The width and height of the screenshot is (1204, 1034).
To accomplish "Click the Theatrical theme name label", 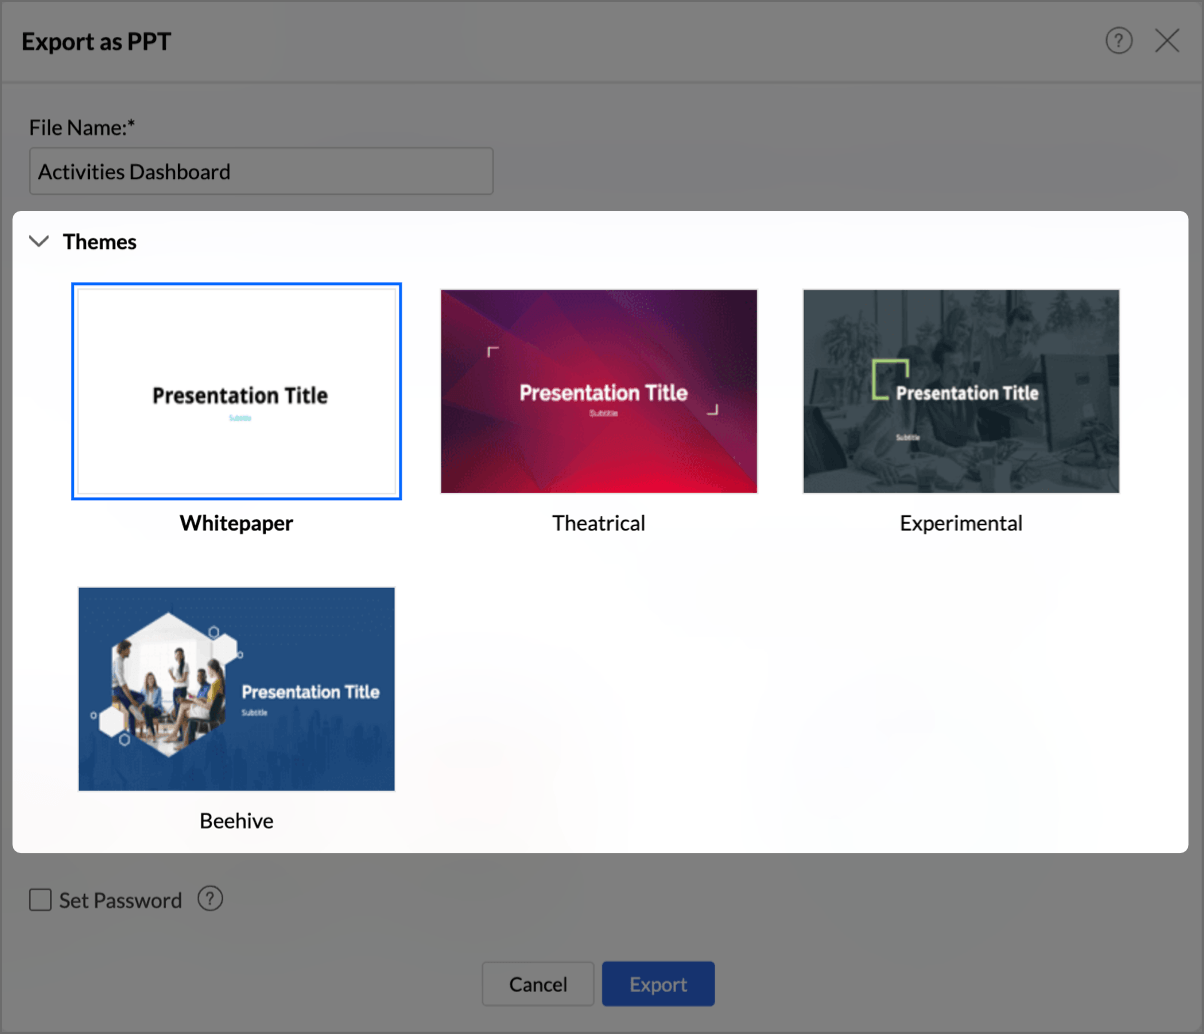I will (599, 523).
